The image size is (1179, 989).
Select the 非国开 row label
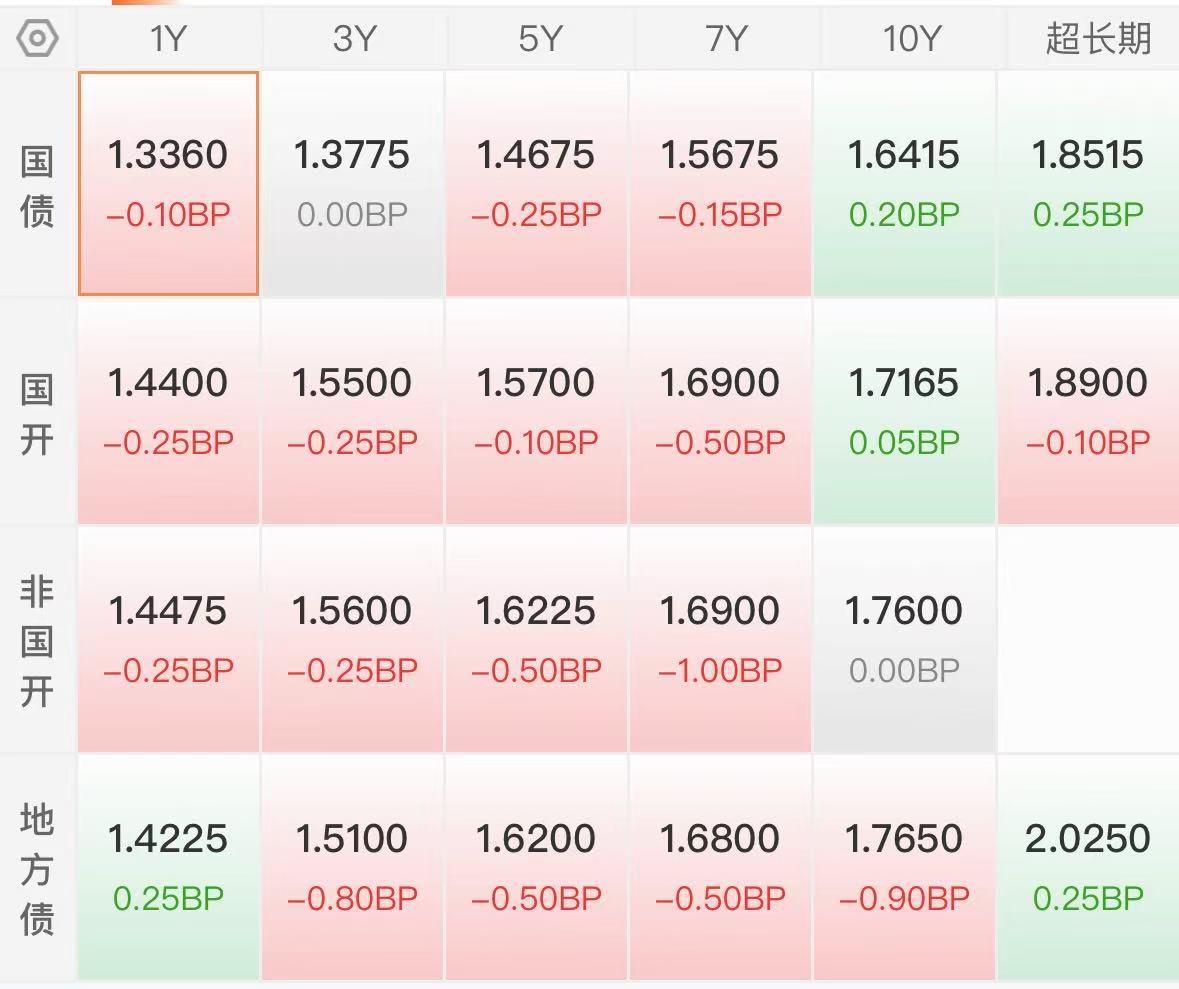coord(37,642)
